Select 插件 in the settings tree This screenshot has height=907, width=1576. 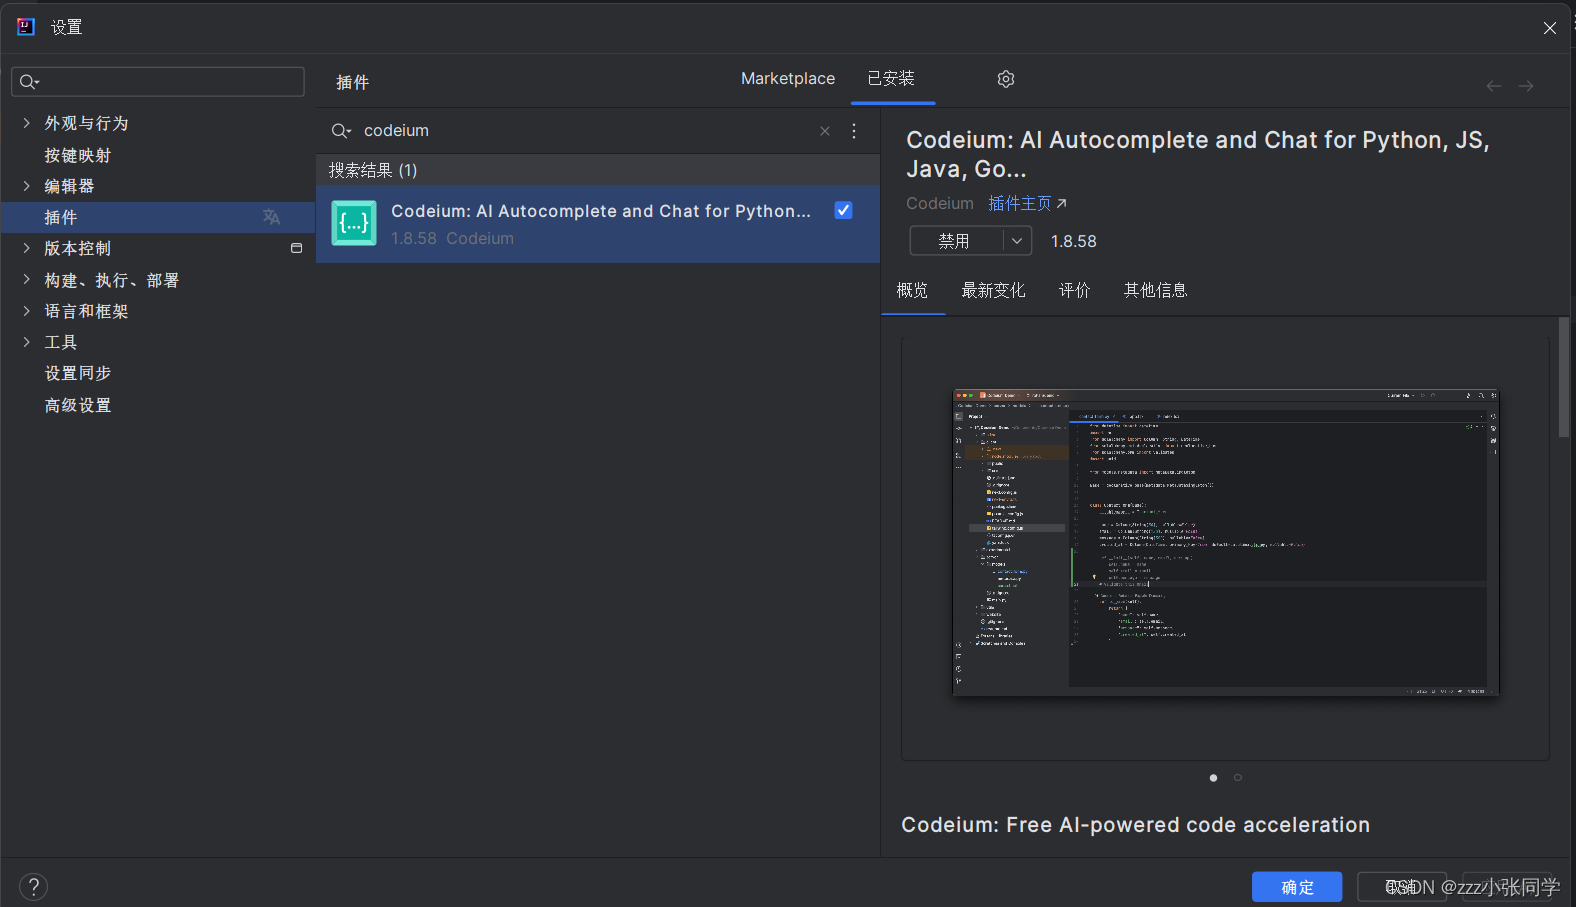(158, 217)
